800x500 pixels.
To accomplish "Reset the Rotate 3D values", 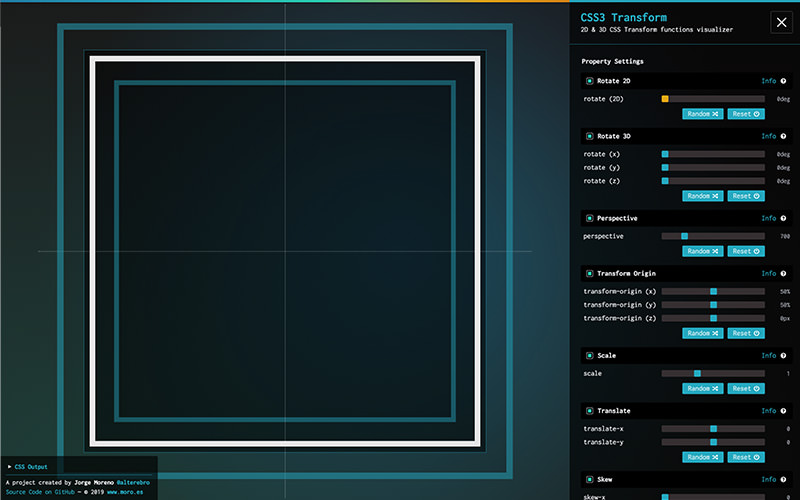I will click(746, 196).
